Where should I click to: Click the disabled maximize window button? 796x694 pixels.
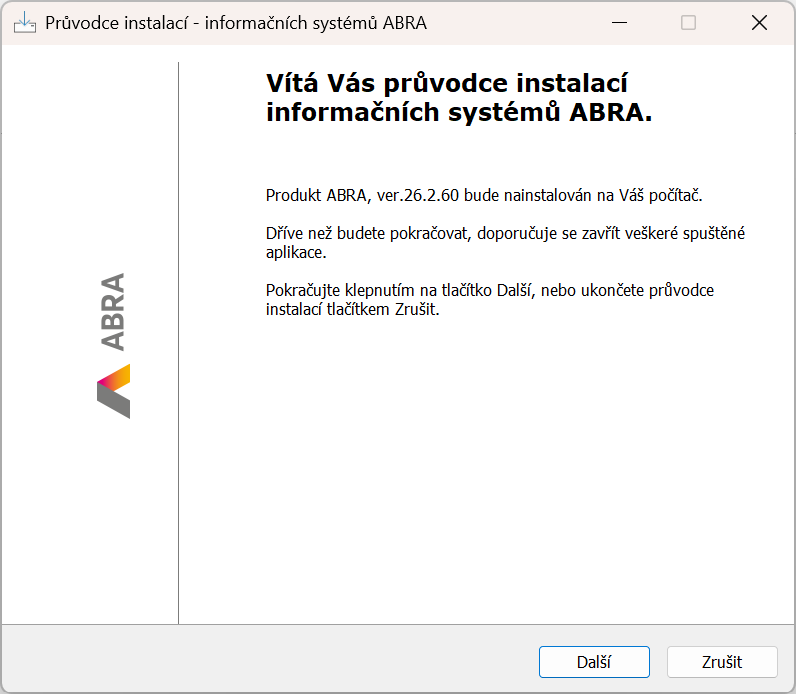[x=688, y=23]
